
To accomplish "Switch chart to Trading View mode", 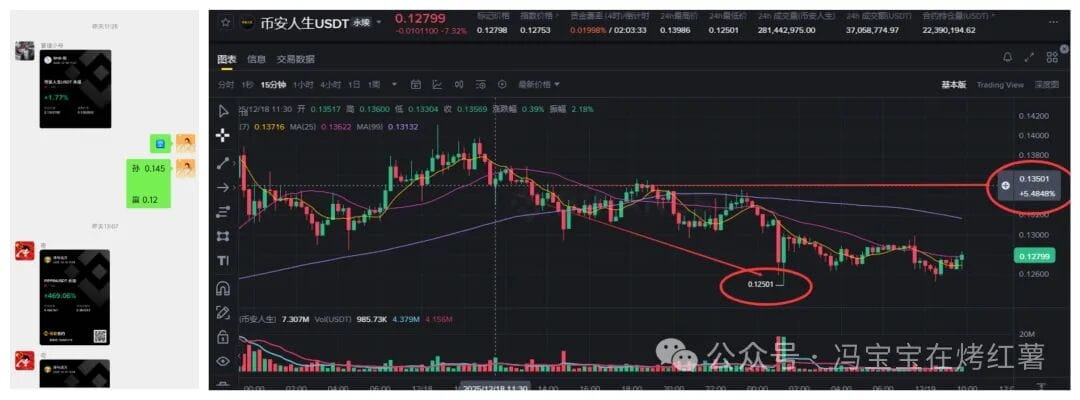I will point(1000,85).
